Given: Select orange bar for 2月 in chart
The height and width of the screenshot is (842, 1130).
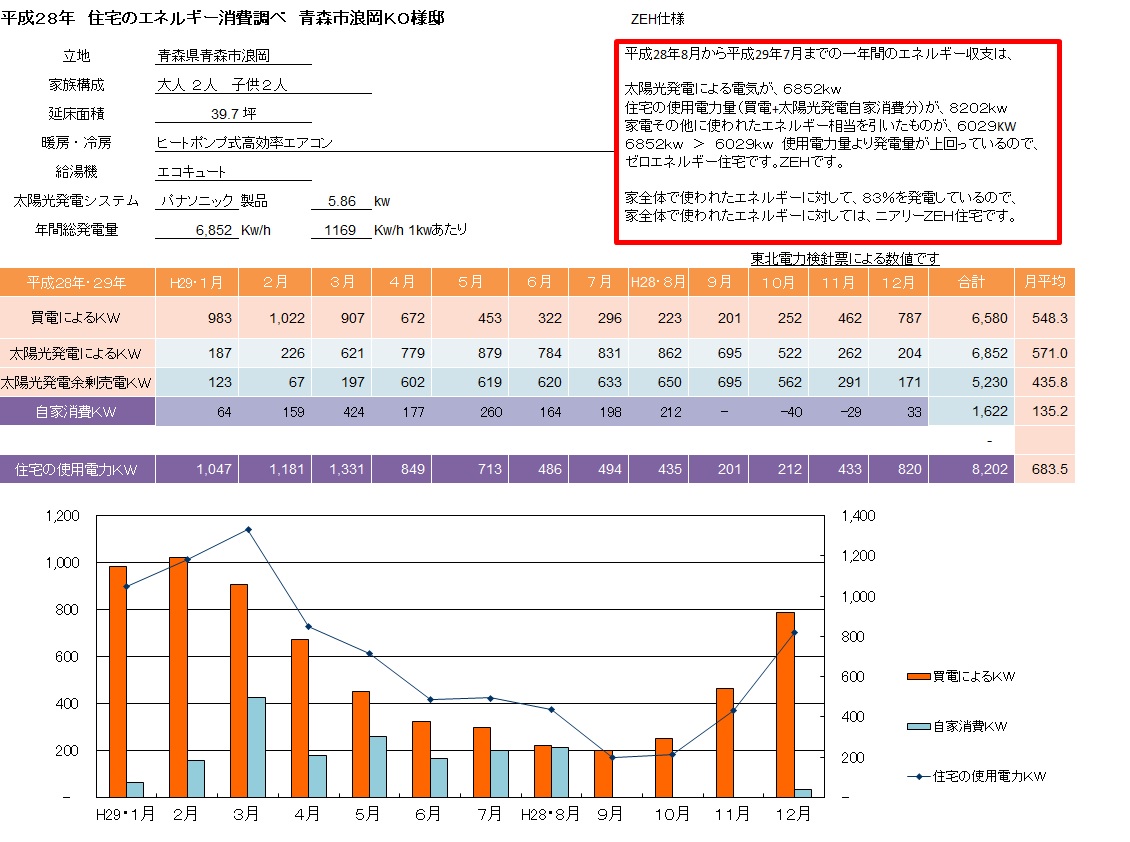Looking at the screenshot, I should coord(178,677).
